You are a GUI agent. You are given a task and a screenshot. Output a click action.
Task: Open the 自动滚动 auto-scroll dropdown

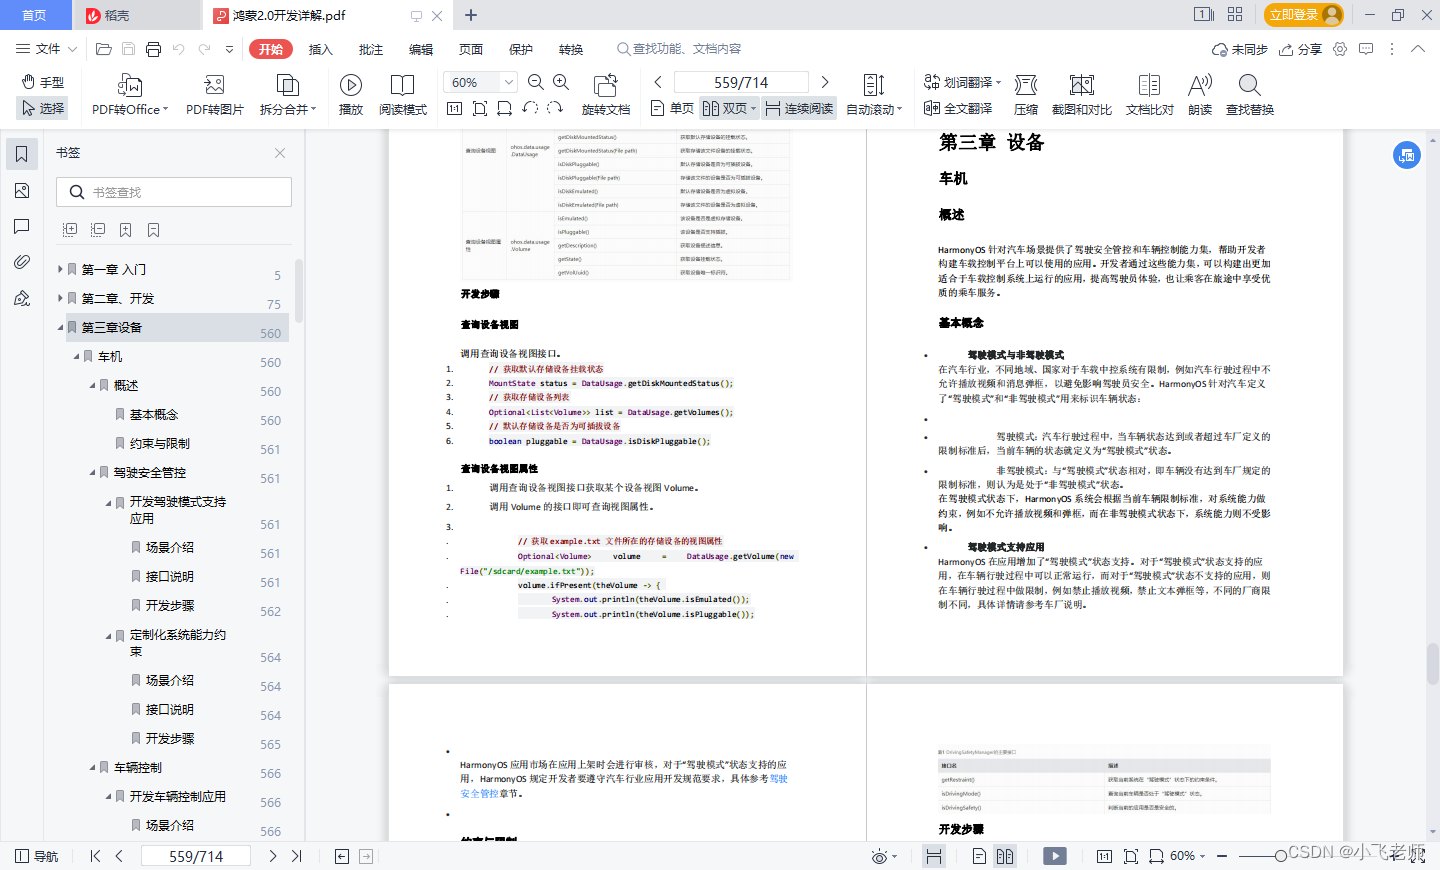[x=874, y=95]
